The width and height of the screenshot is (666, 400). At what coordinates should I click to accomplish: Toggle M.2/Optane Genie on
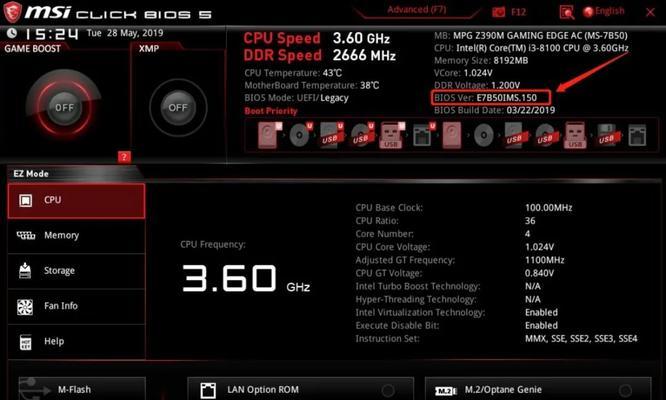pyautogui.click(x=625, y=390)
